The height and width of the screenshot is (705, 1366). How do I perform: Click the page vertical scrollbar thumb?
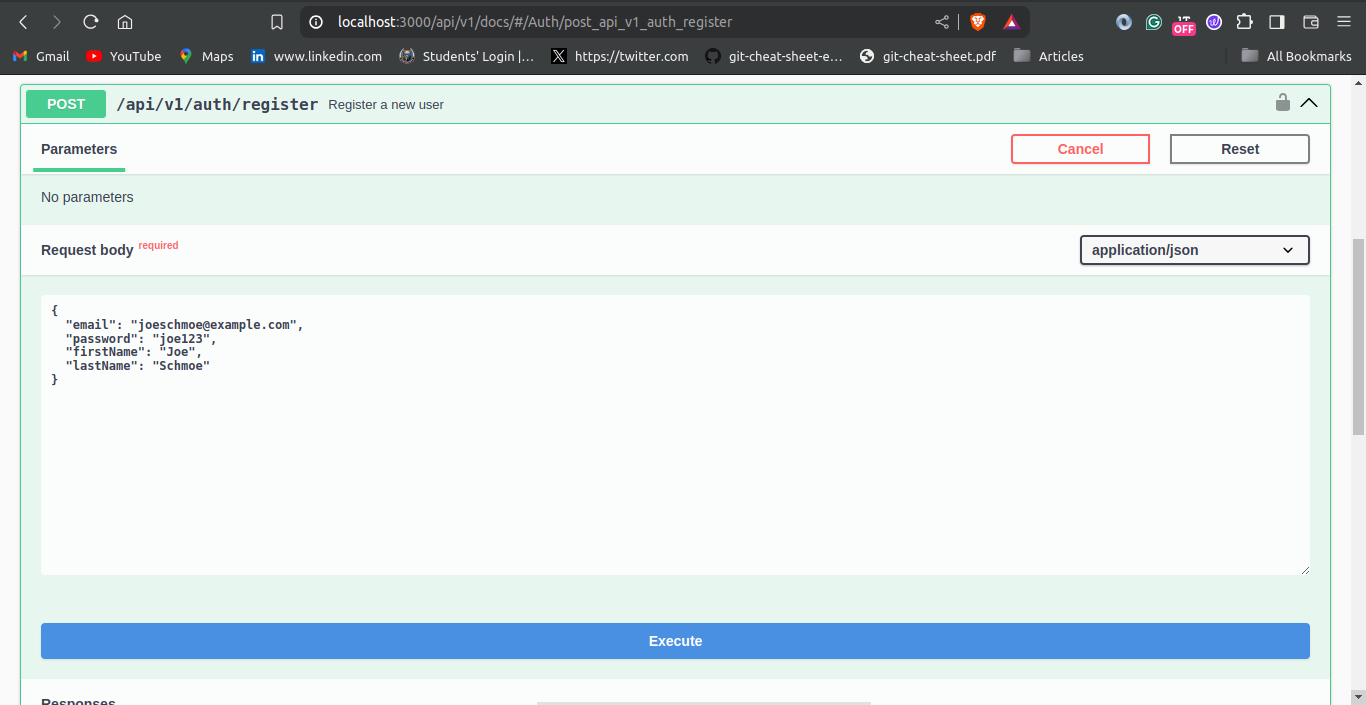point(1358,337)
